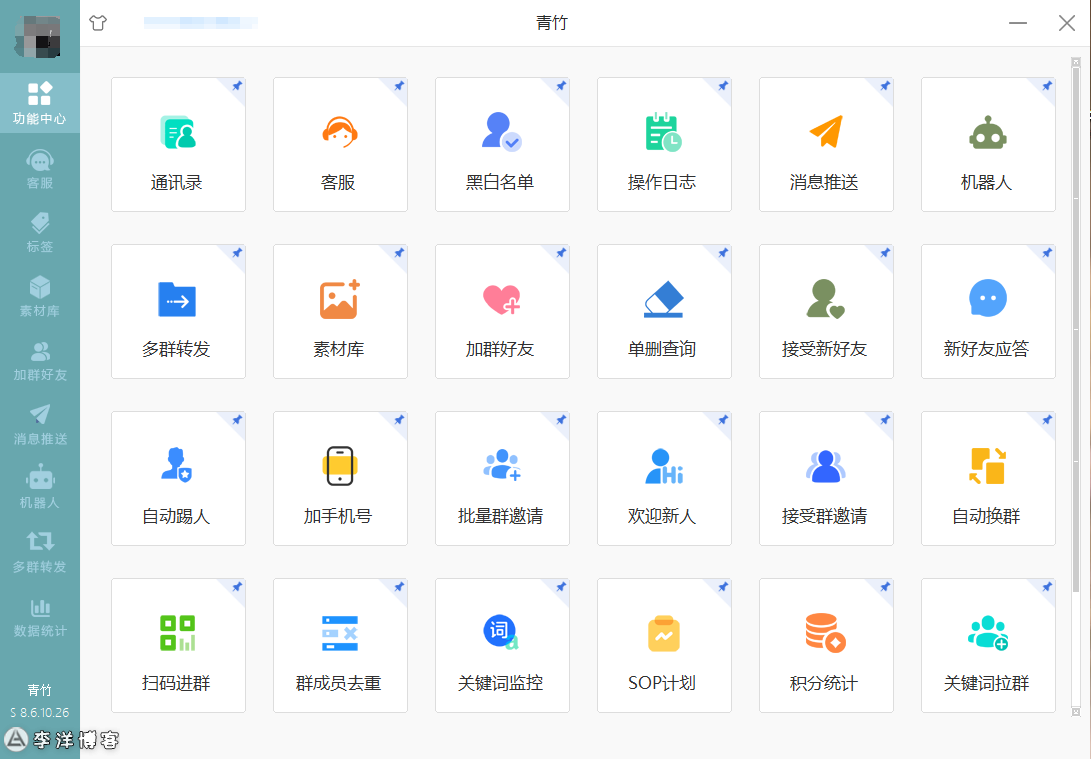Unpin the 欢迎新人 card
The height and width of the screenshot is (759, 1091).
(x=722, y=420)
